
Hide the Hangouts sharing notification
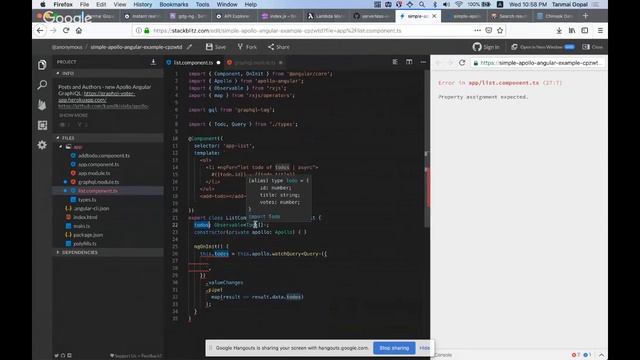pyautogui.click(x=424, y=348)
